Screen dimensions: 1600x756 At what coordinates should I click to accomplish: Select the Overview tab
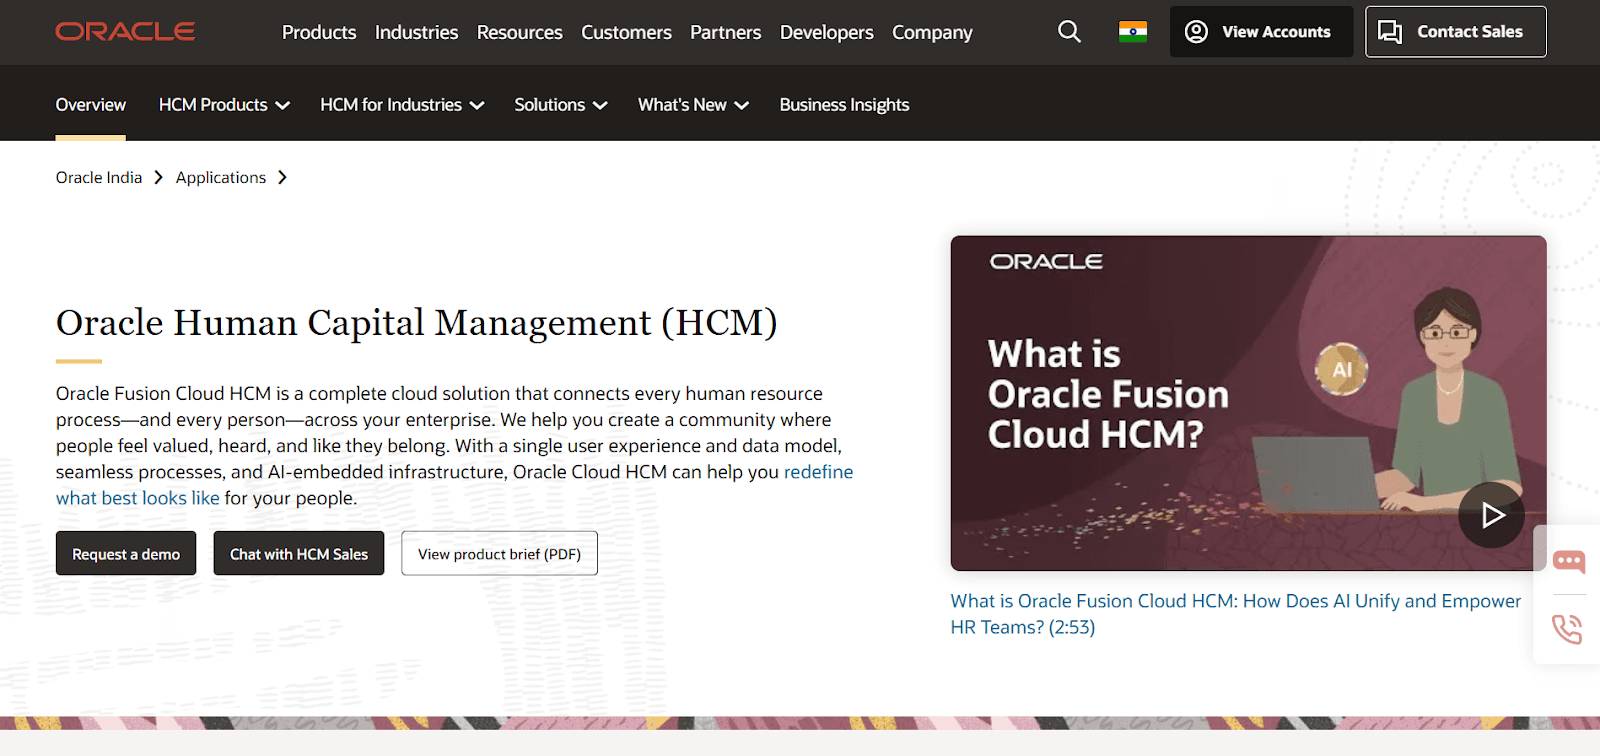click(x=91, y=105)
